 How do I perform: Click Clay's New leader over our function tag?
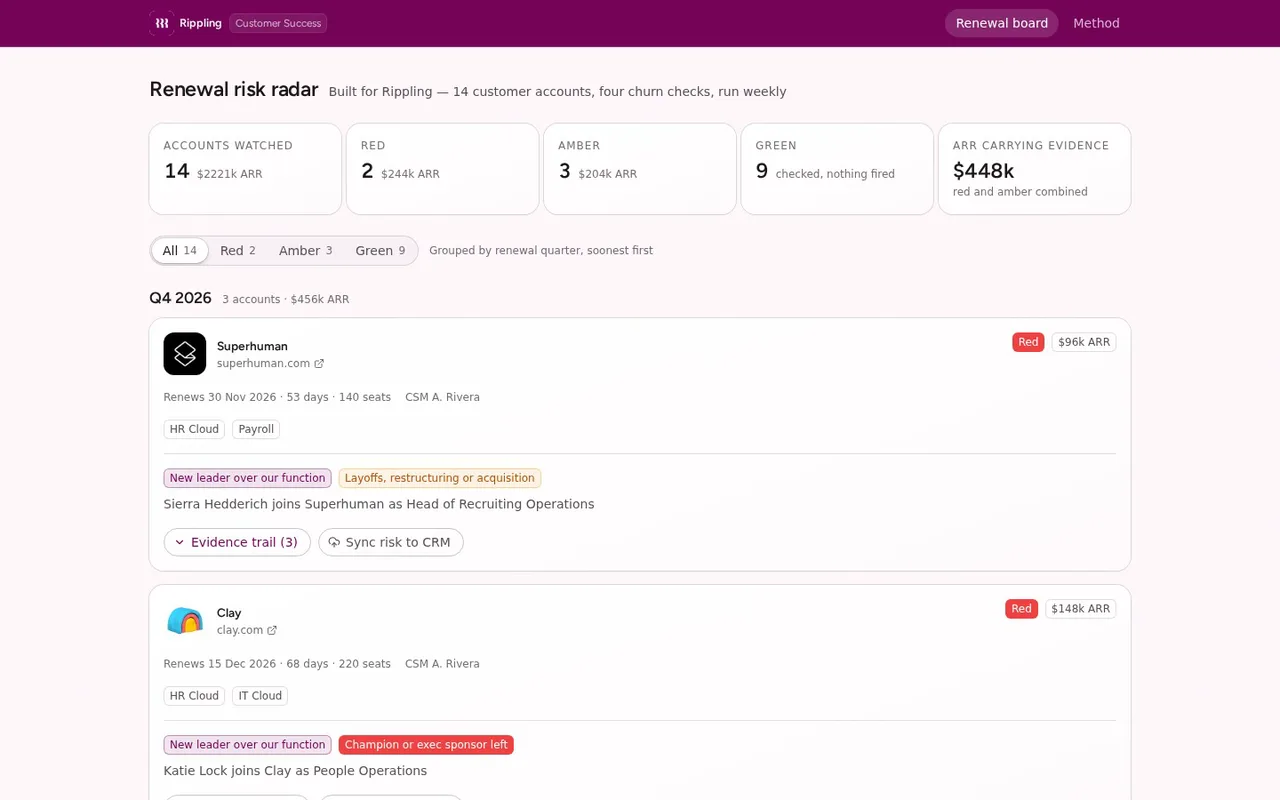pos(247,745)
